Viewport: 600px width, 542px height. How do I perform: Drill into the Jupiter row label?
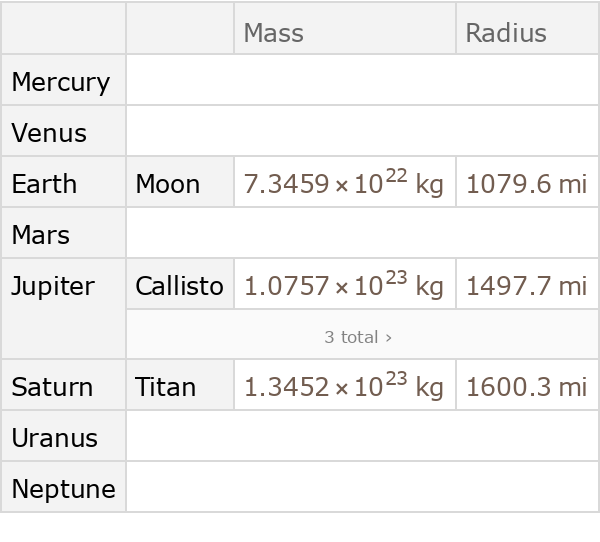[x=53, y=286]
